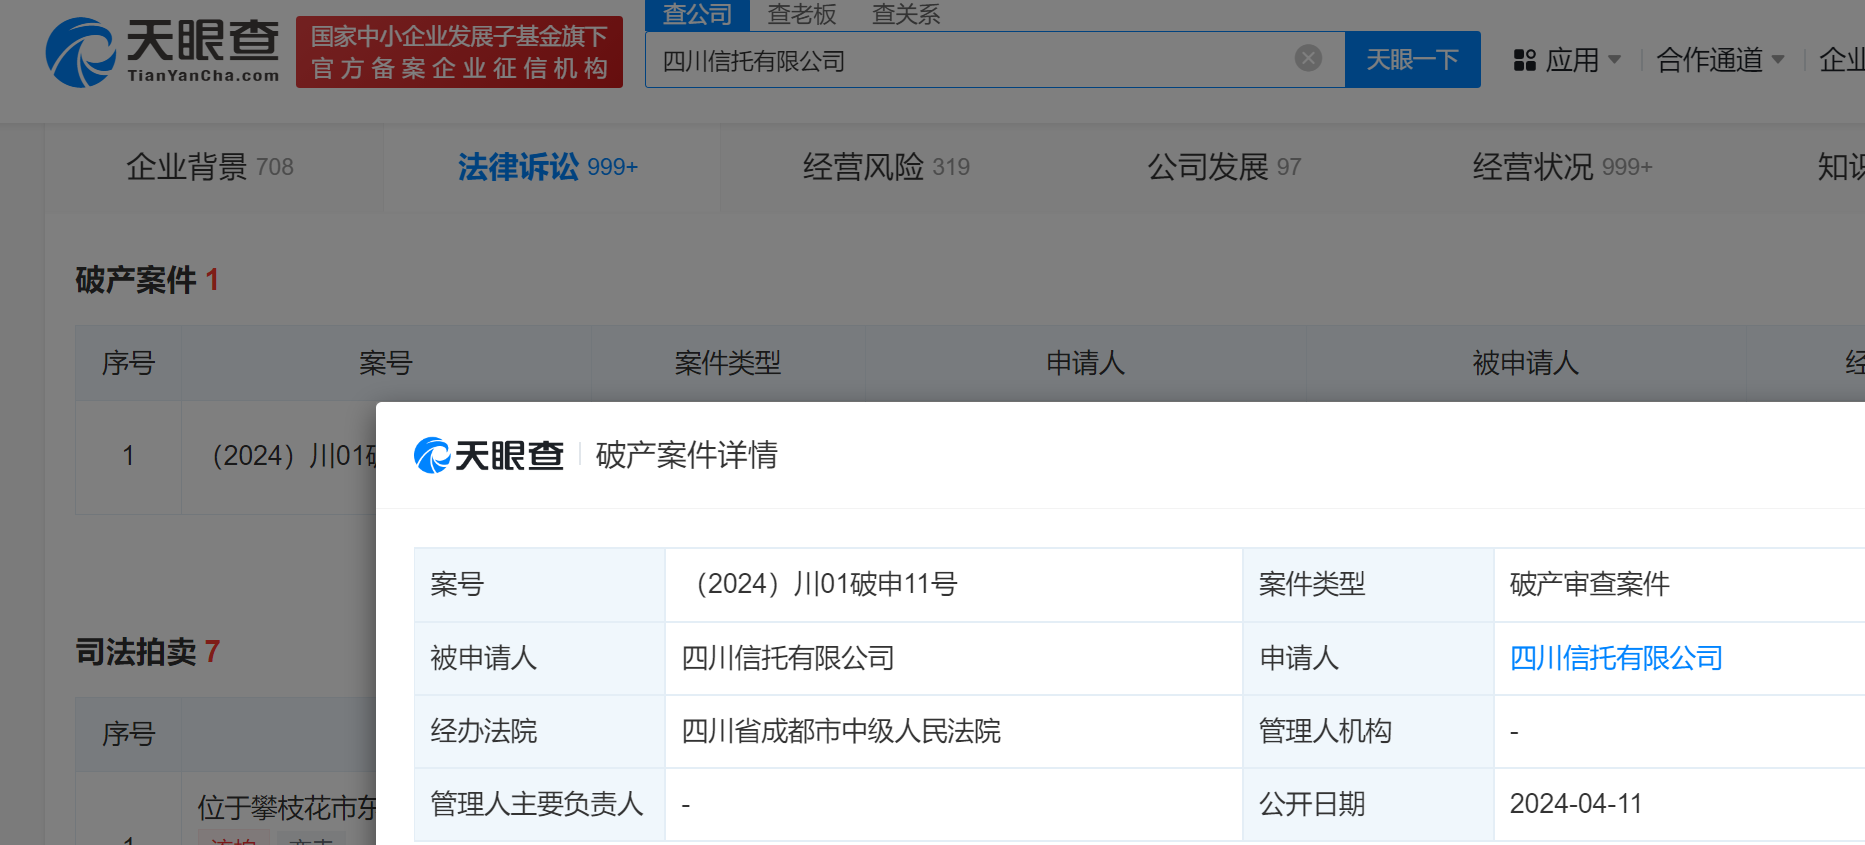
Task: Switch to the 查公司 search tab
Action: [697, 14]
